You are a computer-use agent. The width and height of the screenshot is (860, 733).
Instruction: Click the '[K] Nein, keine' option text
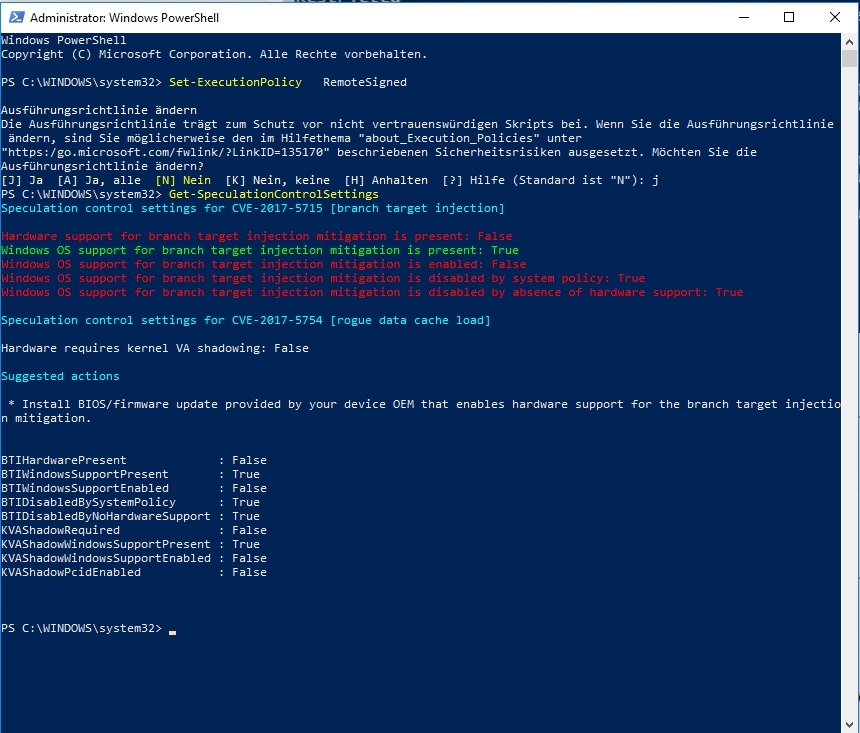[278, 181]
